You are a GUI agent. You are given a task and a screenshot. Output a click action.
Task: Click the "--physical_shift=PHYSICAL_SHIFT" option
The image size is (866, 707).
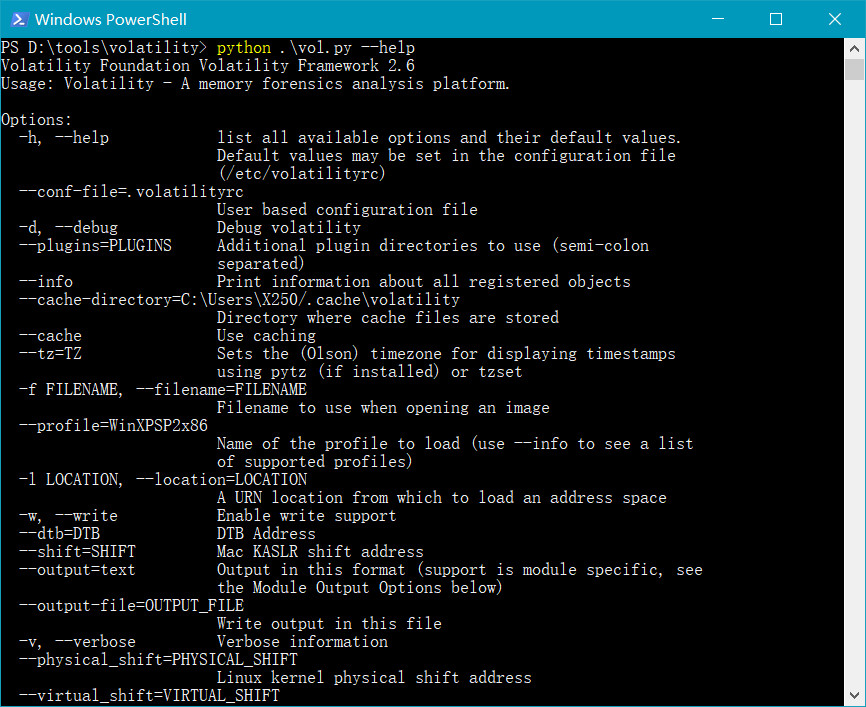[158, 659]
